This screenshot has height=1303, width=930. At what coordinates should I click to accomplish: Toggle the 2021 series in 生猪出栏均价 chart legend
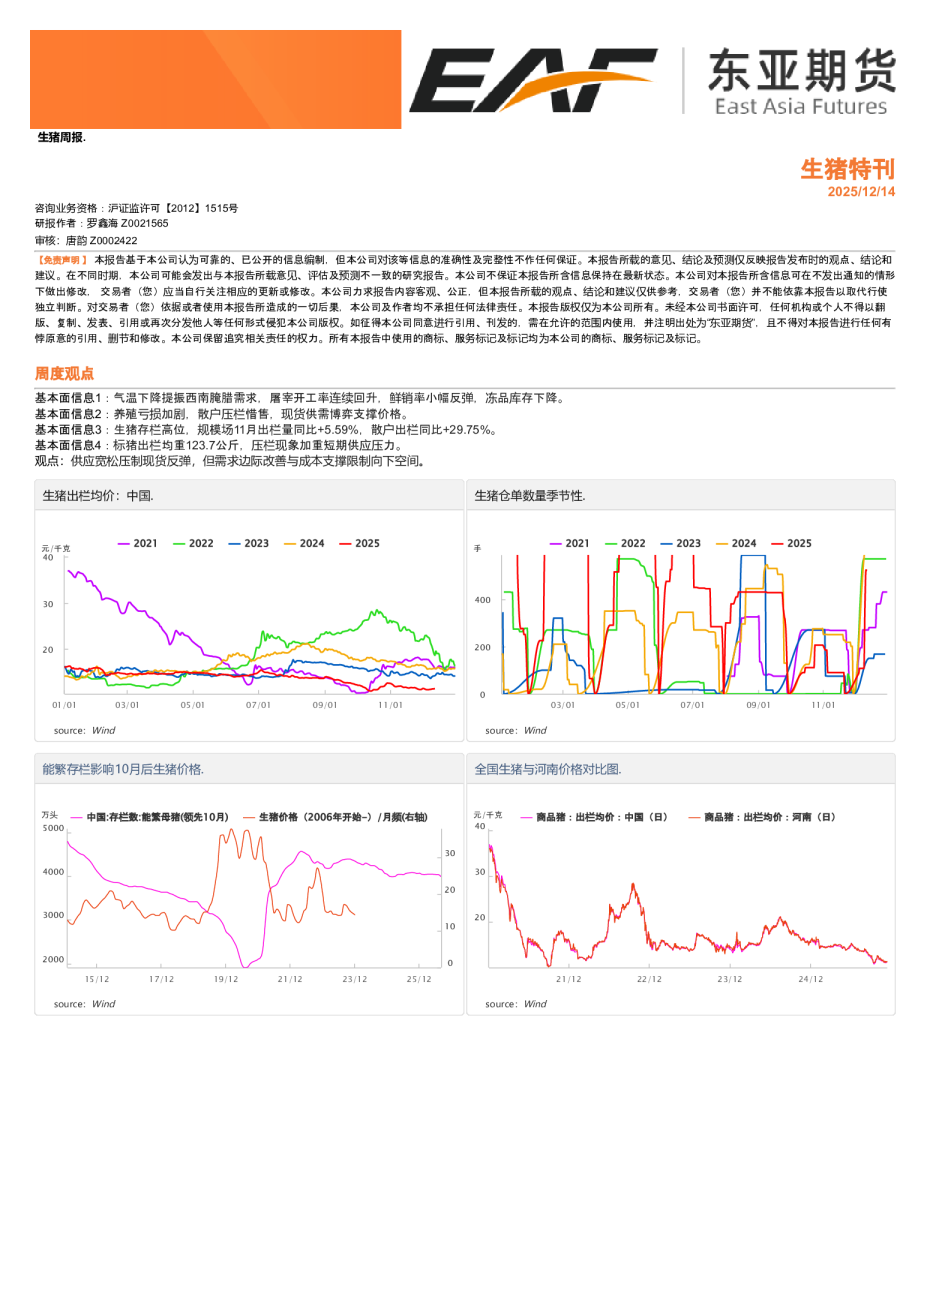(138, 543)
